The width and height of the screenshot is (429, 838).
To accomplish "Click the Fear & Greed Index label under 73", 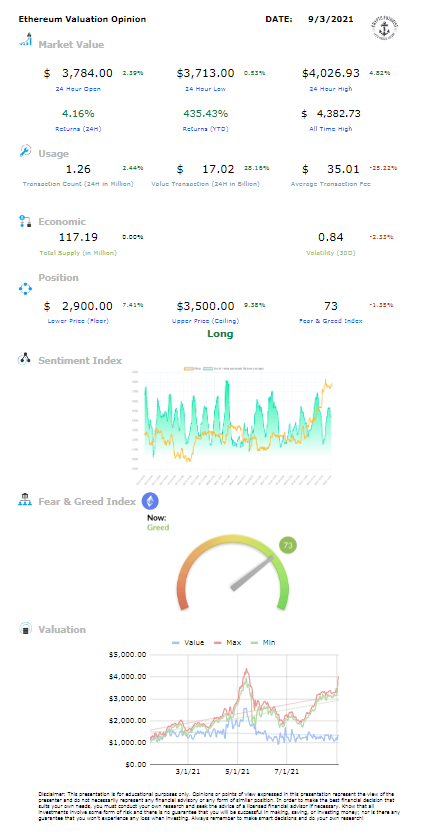I will [x=331, y=321].
